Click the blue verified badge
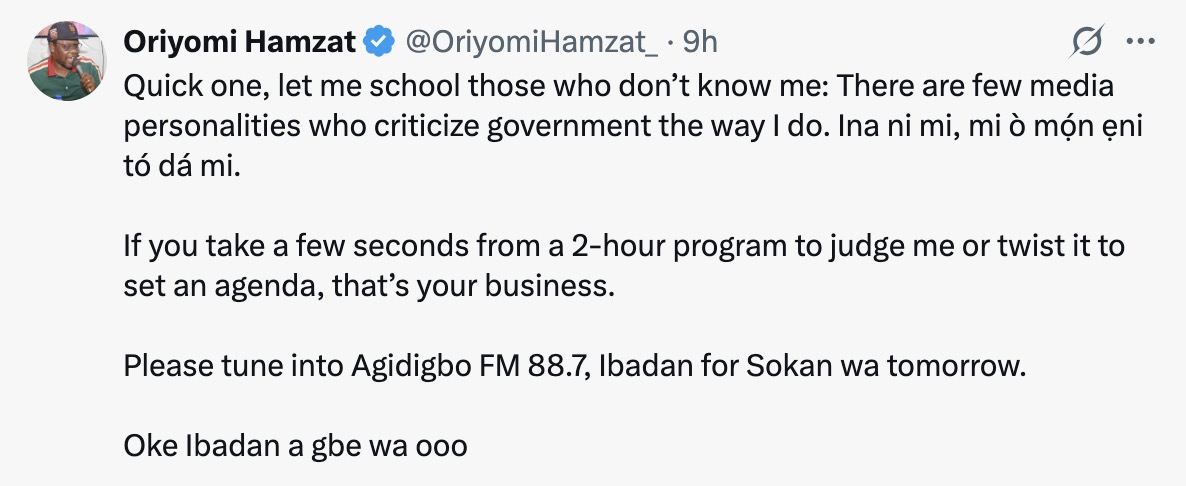The height and width of the screenshot is (486, 1186). coord(377,41)
